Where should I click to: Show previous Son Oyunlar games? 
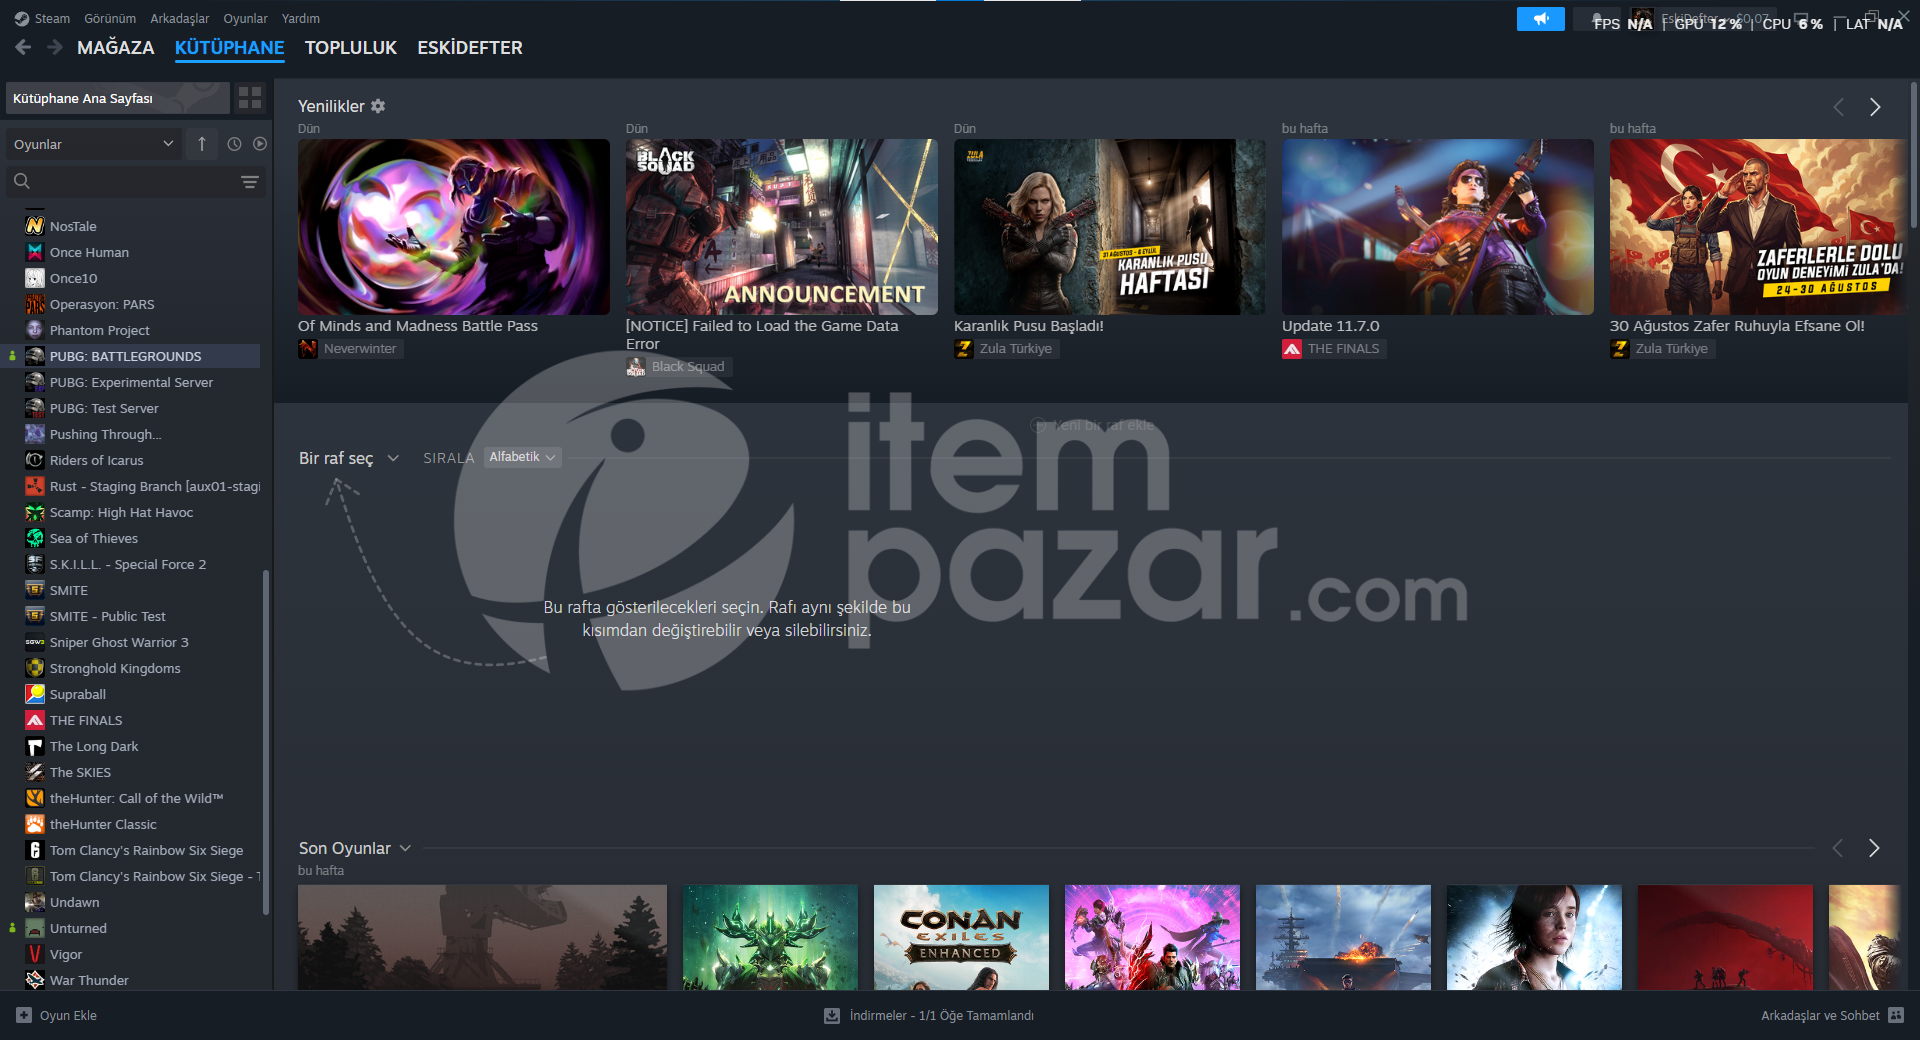pyautogui.click(x=1837, y=848)
